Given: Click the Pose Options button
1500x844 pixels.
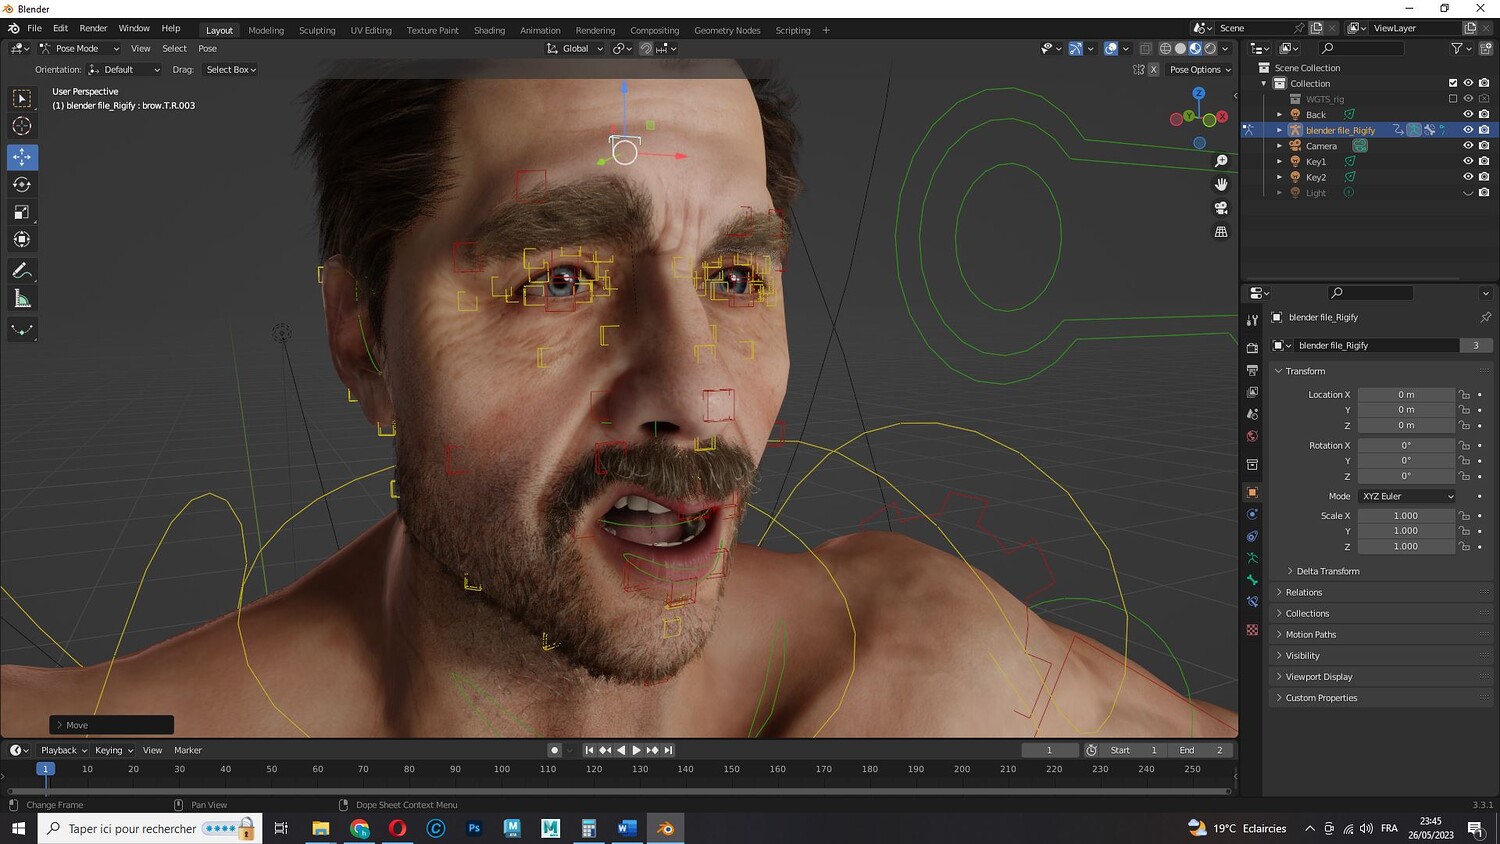Looking at the screenshot, I should (1199, 70).
